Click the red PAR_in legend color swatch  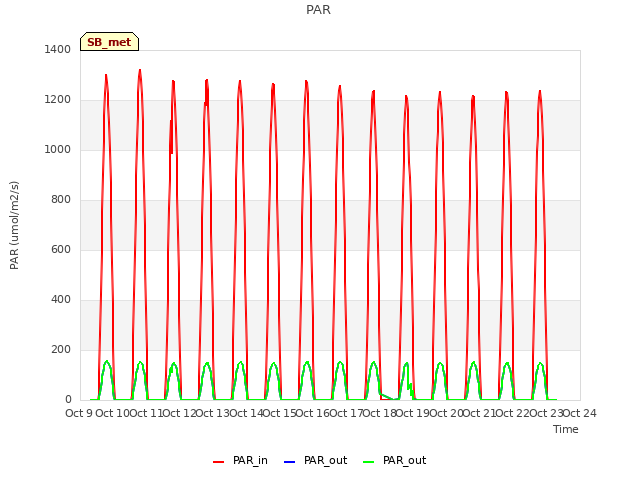pos(219,462)
